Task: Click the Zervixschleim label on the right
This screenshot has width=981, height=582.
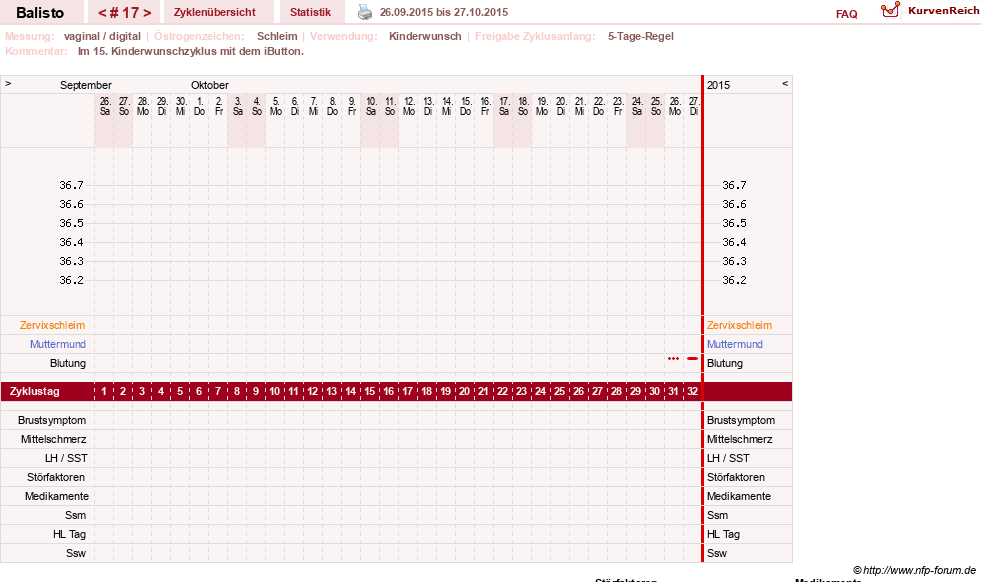Action: pos(739,325)
